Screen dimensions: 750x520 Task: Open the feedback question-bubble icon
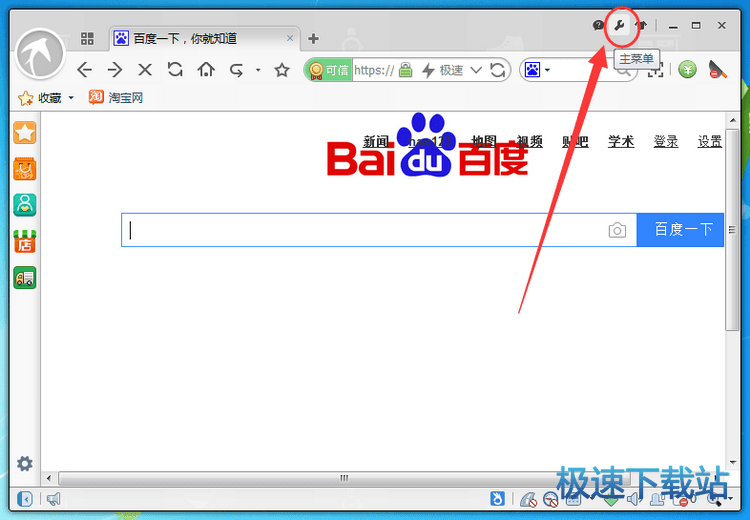tap(598, 25)
